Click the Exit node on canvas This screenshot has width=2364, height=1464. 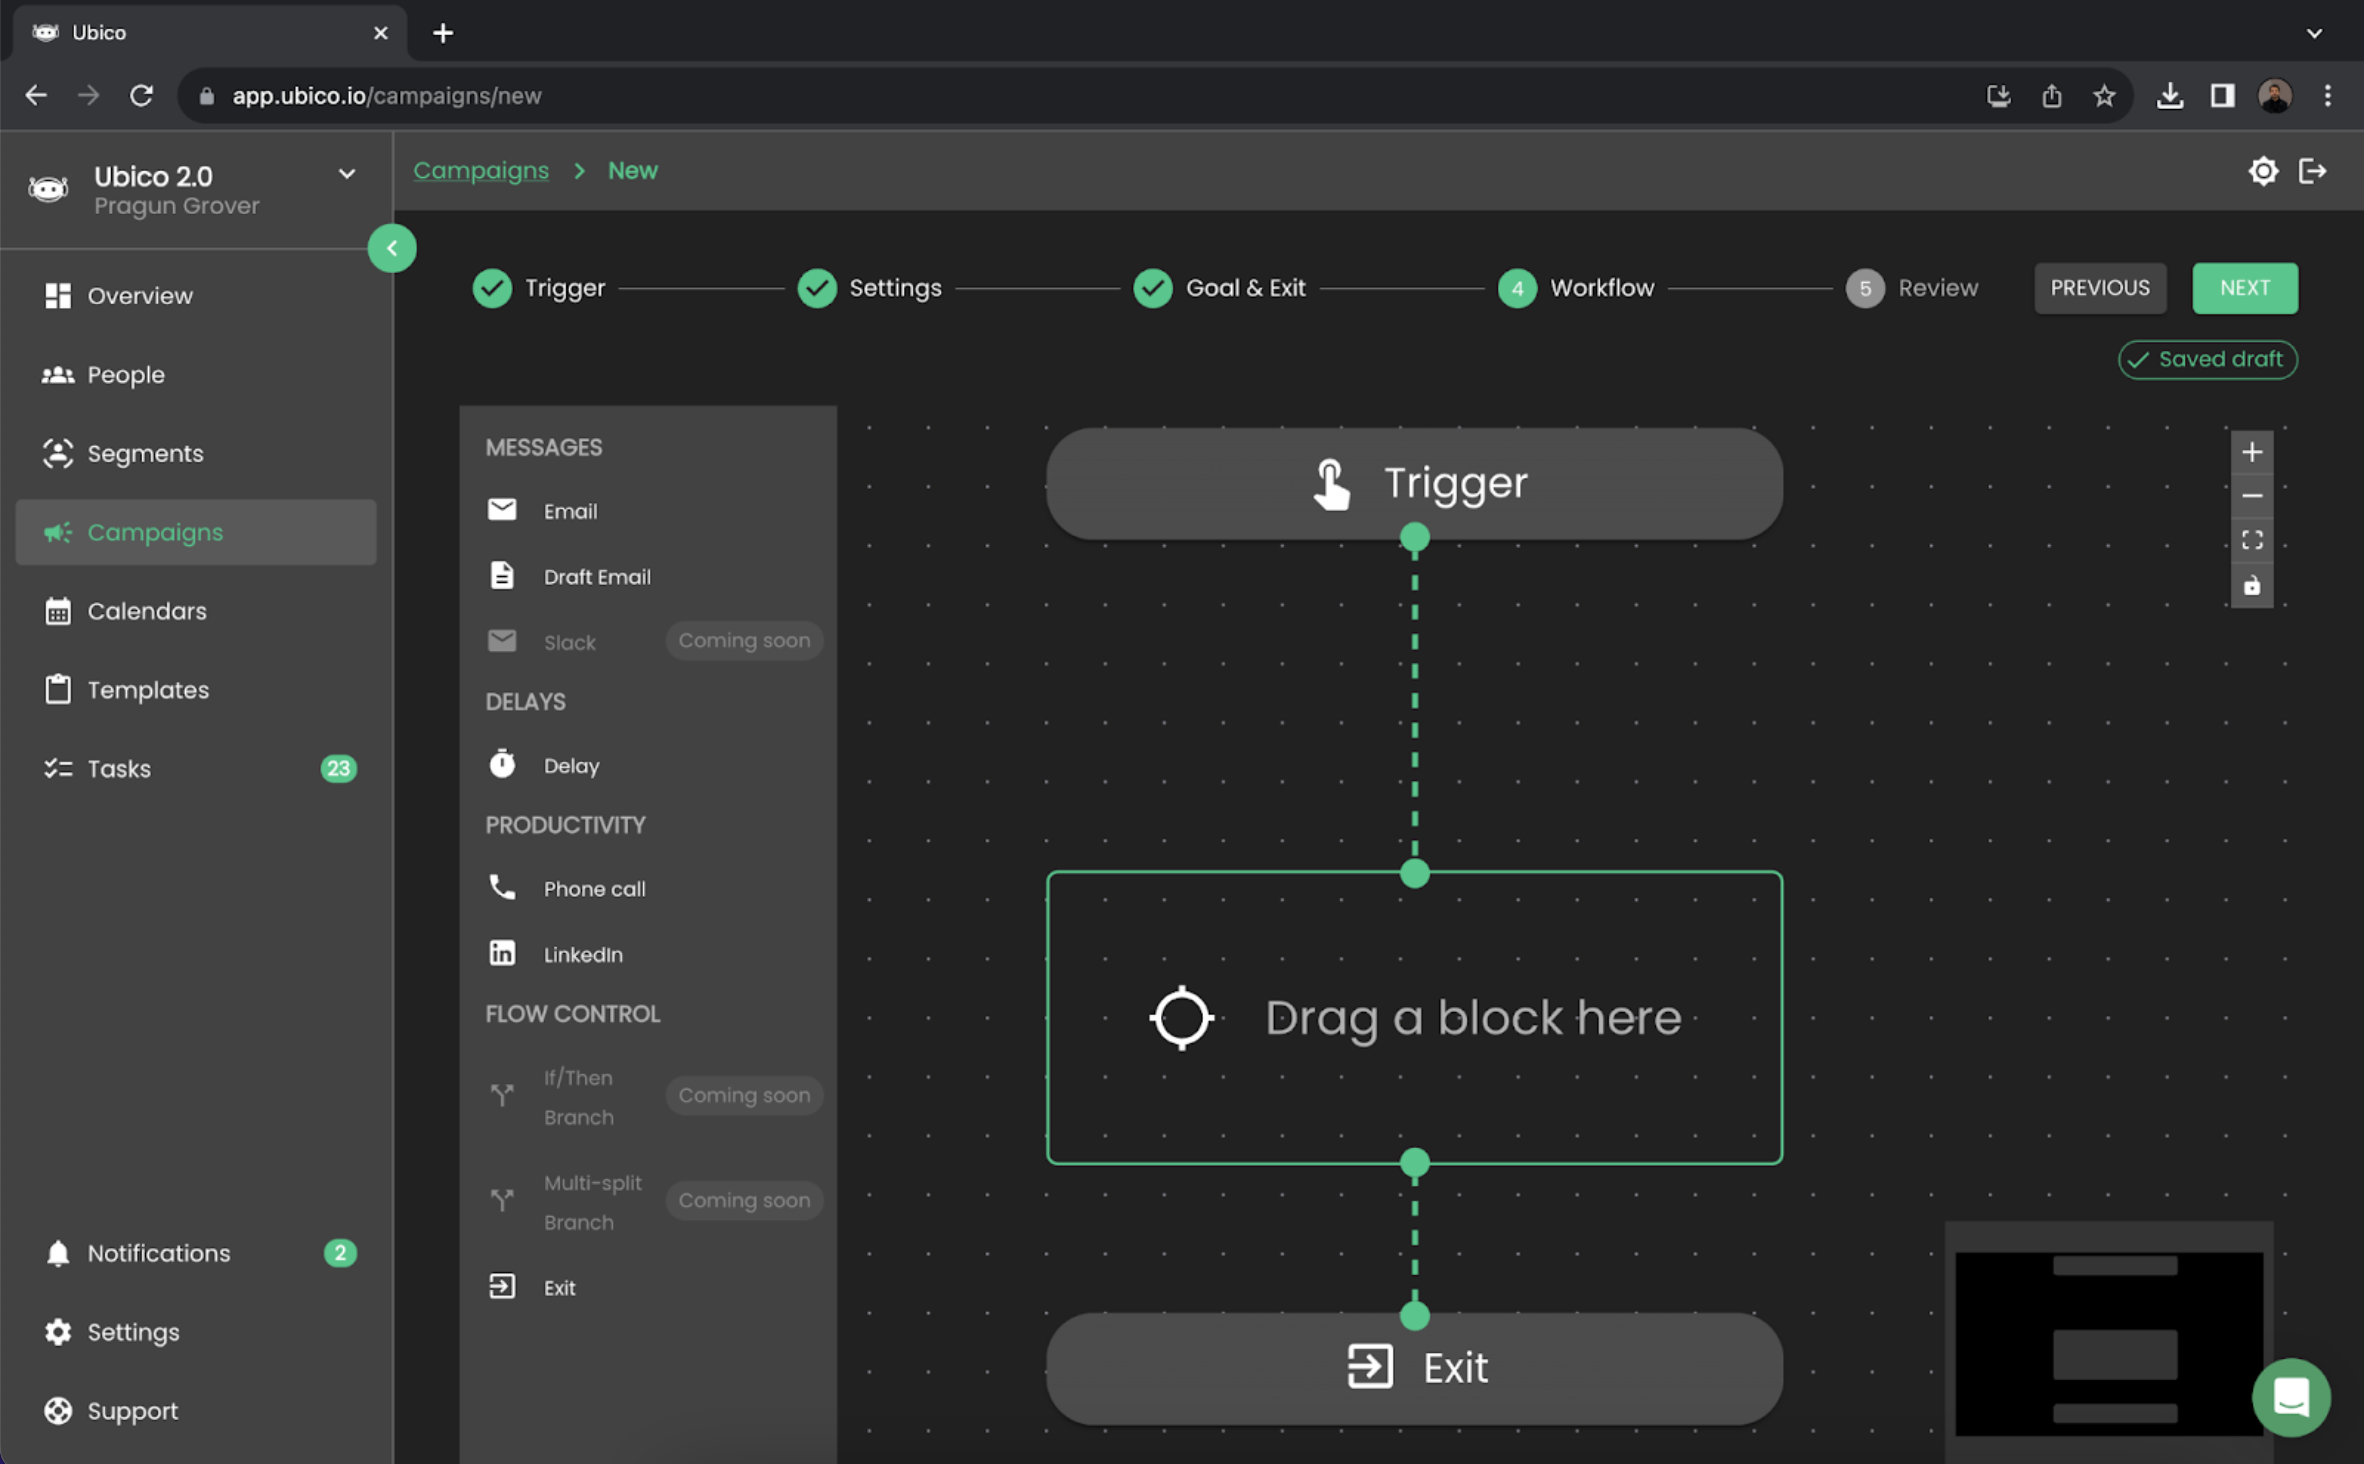click(x=1414, y=1368)
